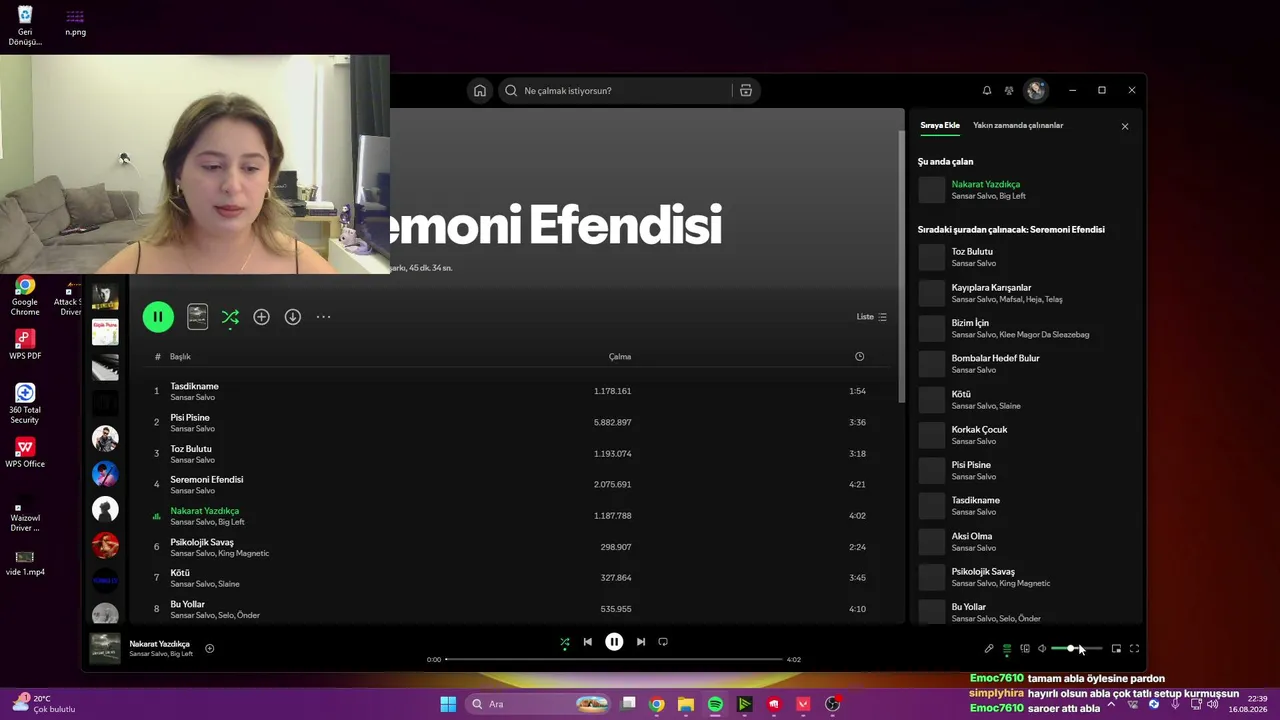This screenshot has height=720, width=1280.
Task: Sort tracks by duration clock icon
Action: tap(859, 357)
